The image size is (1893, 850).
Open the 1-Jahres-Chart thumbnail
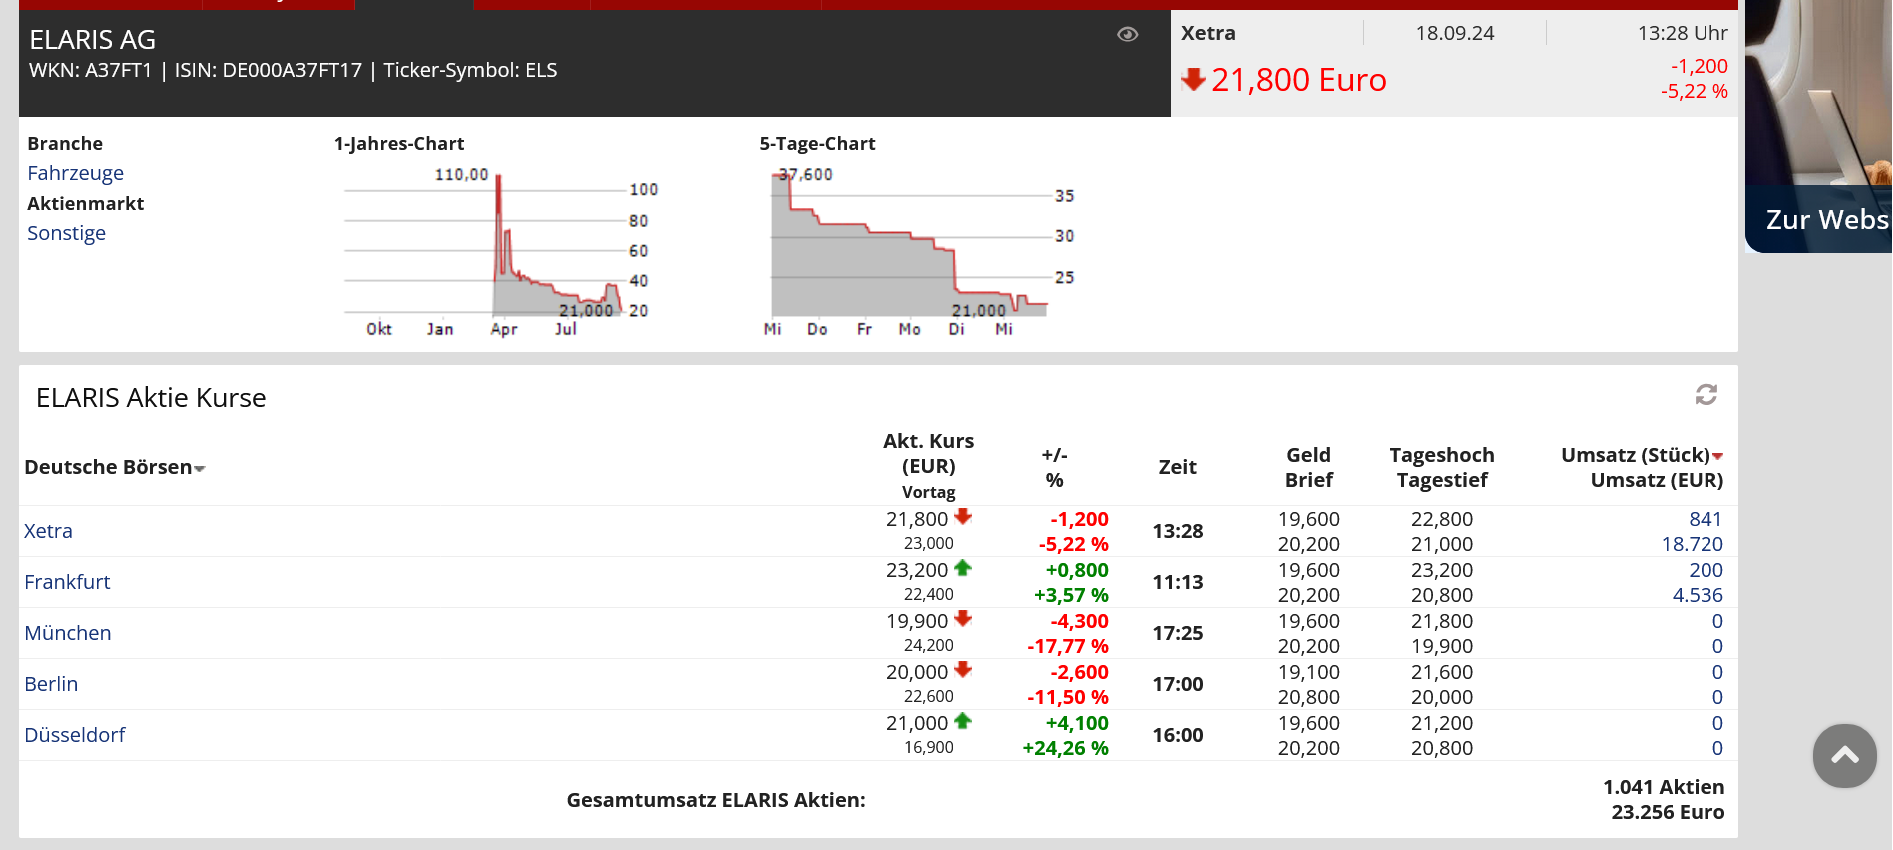497,250
